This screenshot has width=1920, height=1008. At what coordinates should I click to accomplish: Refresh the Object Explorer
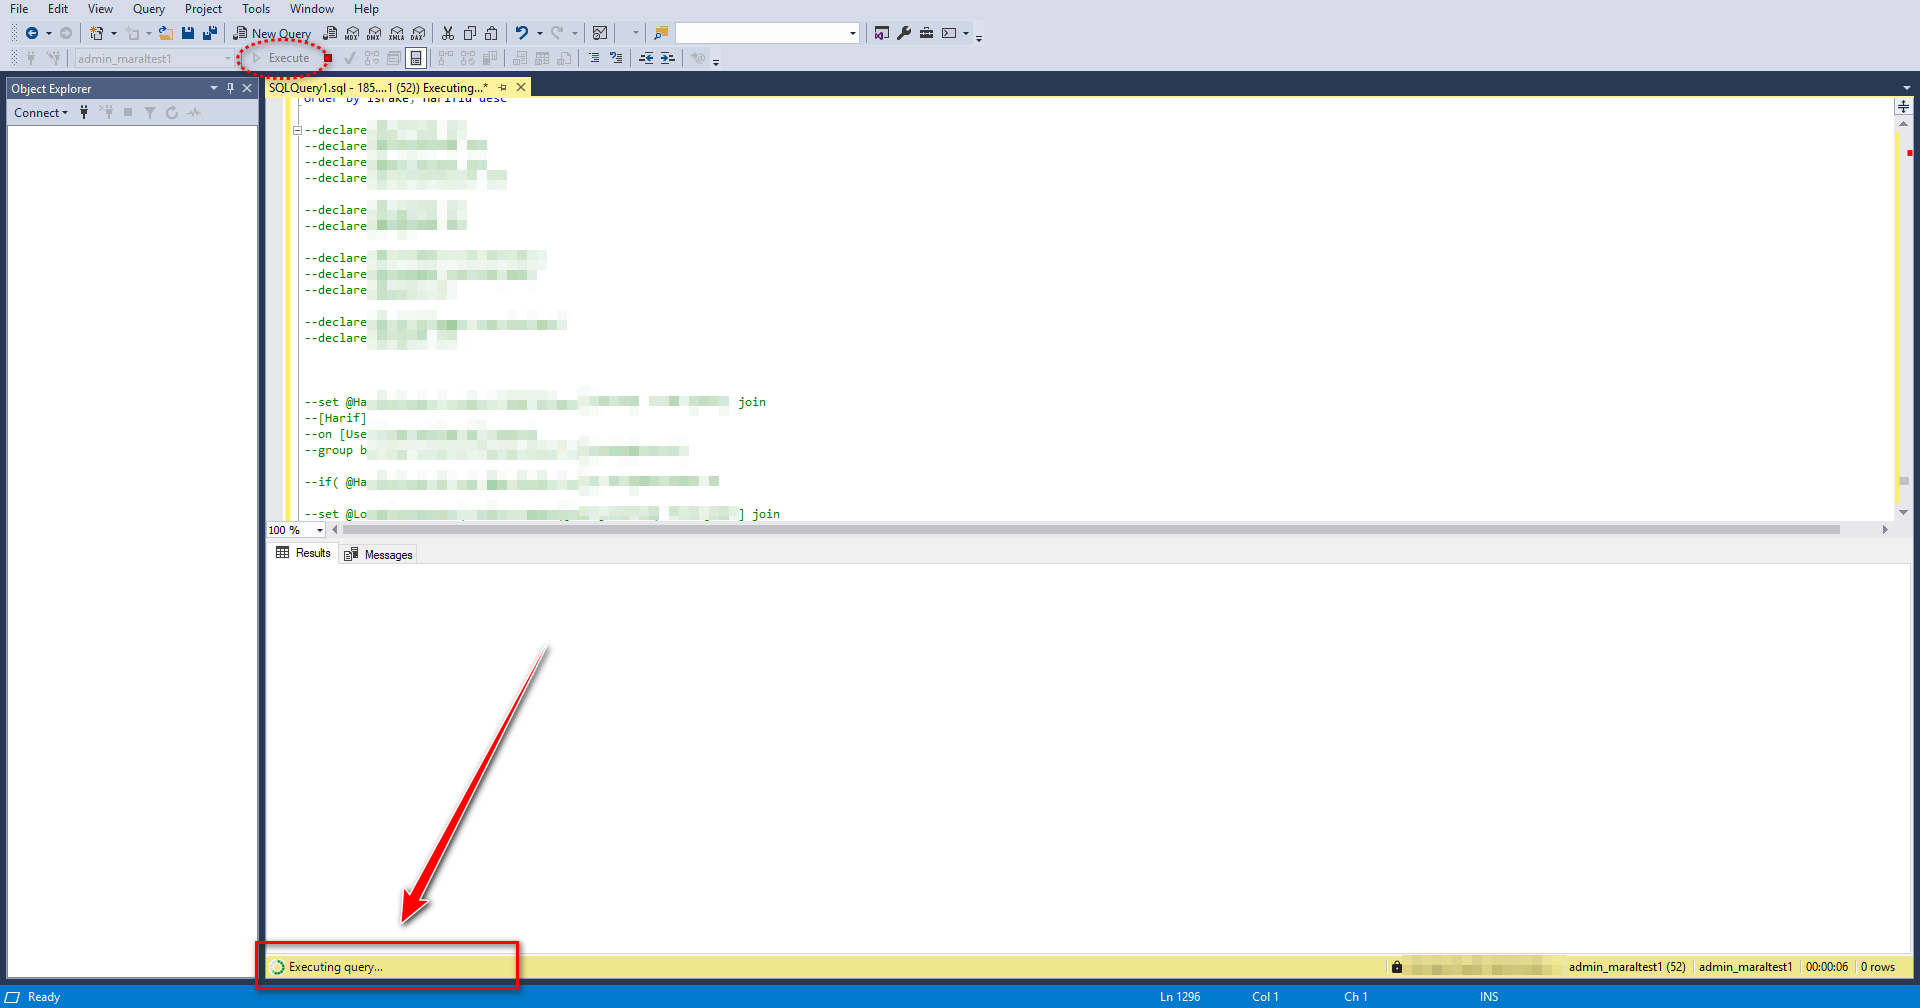click(172, 112)
